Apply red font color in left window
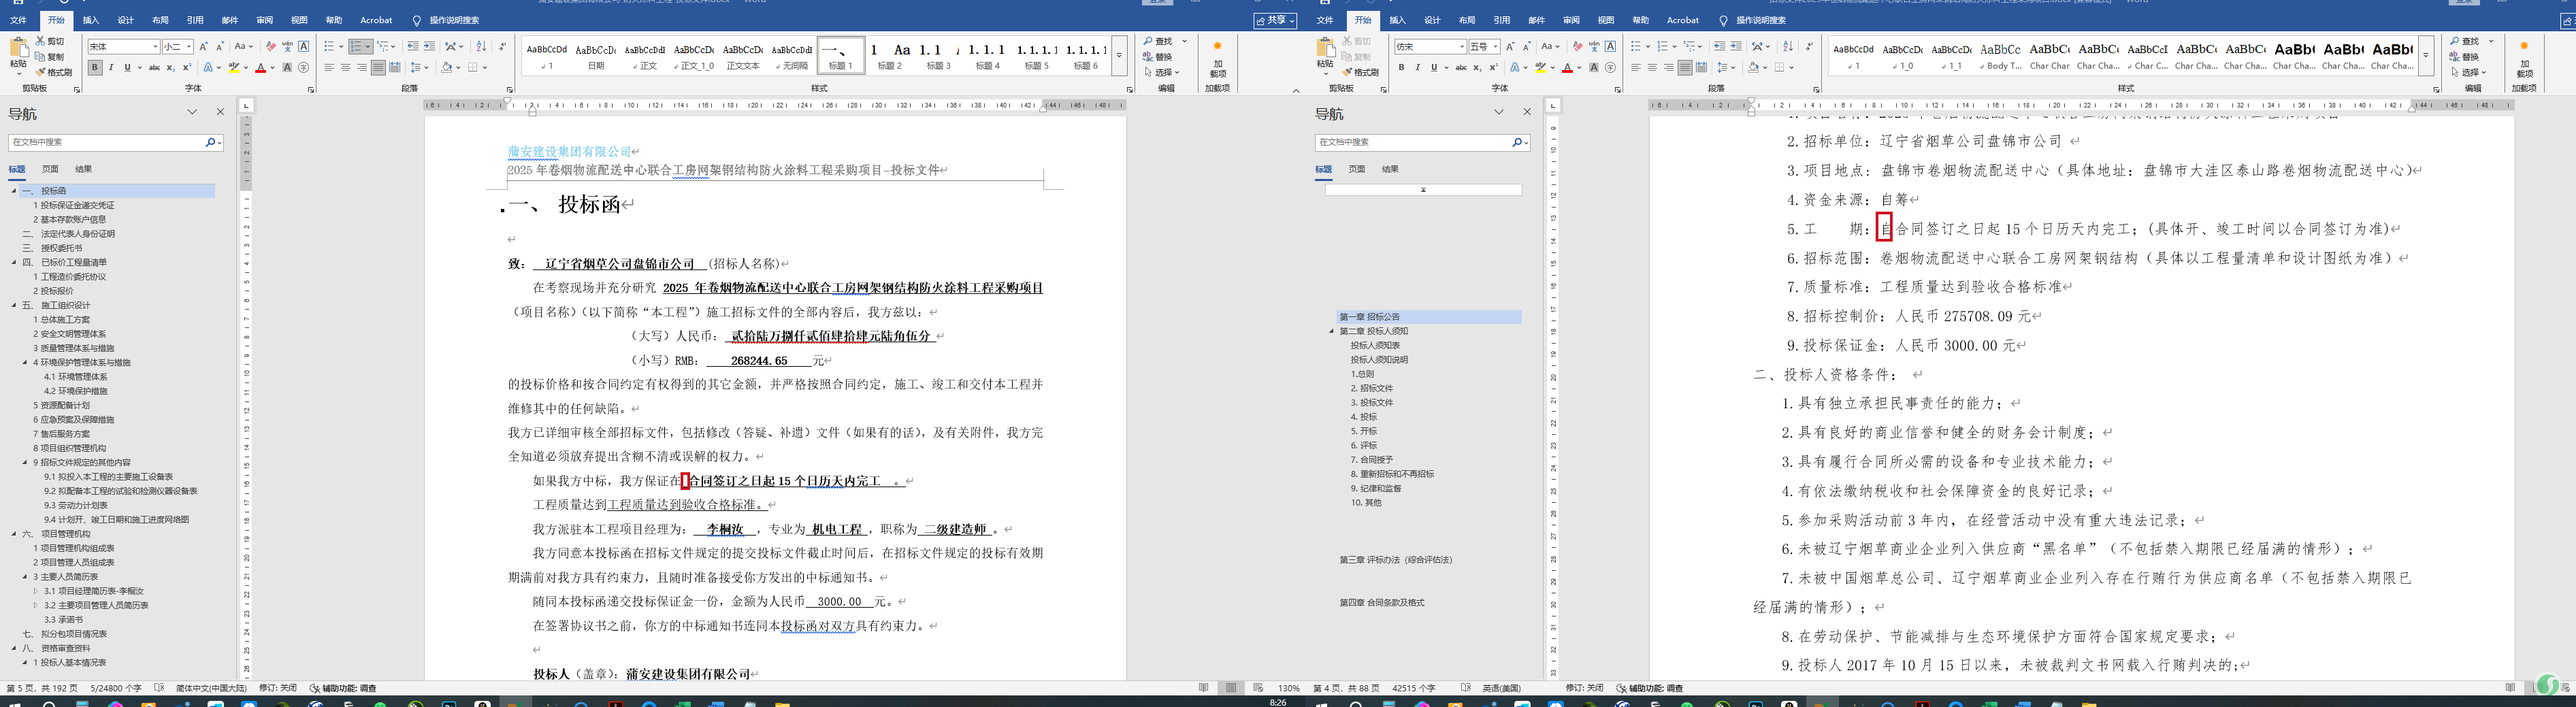Image resolution: width=2576 pixels, height=707 pixels. point(260,68)
